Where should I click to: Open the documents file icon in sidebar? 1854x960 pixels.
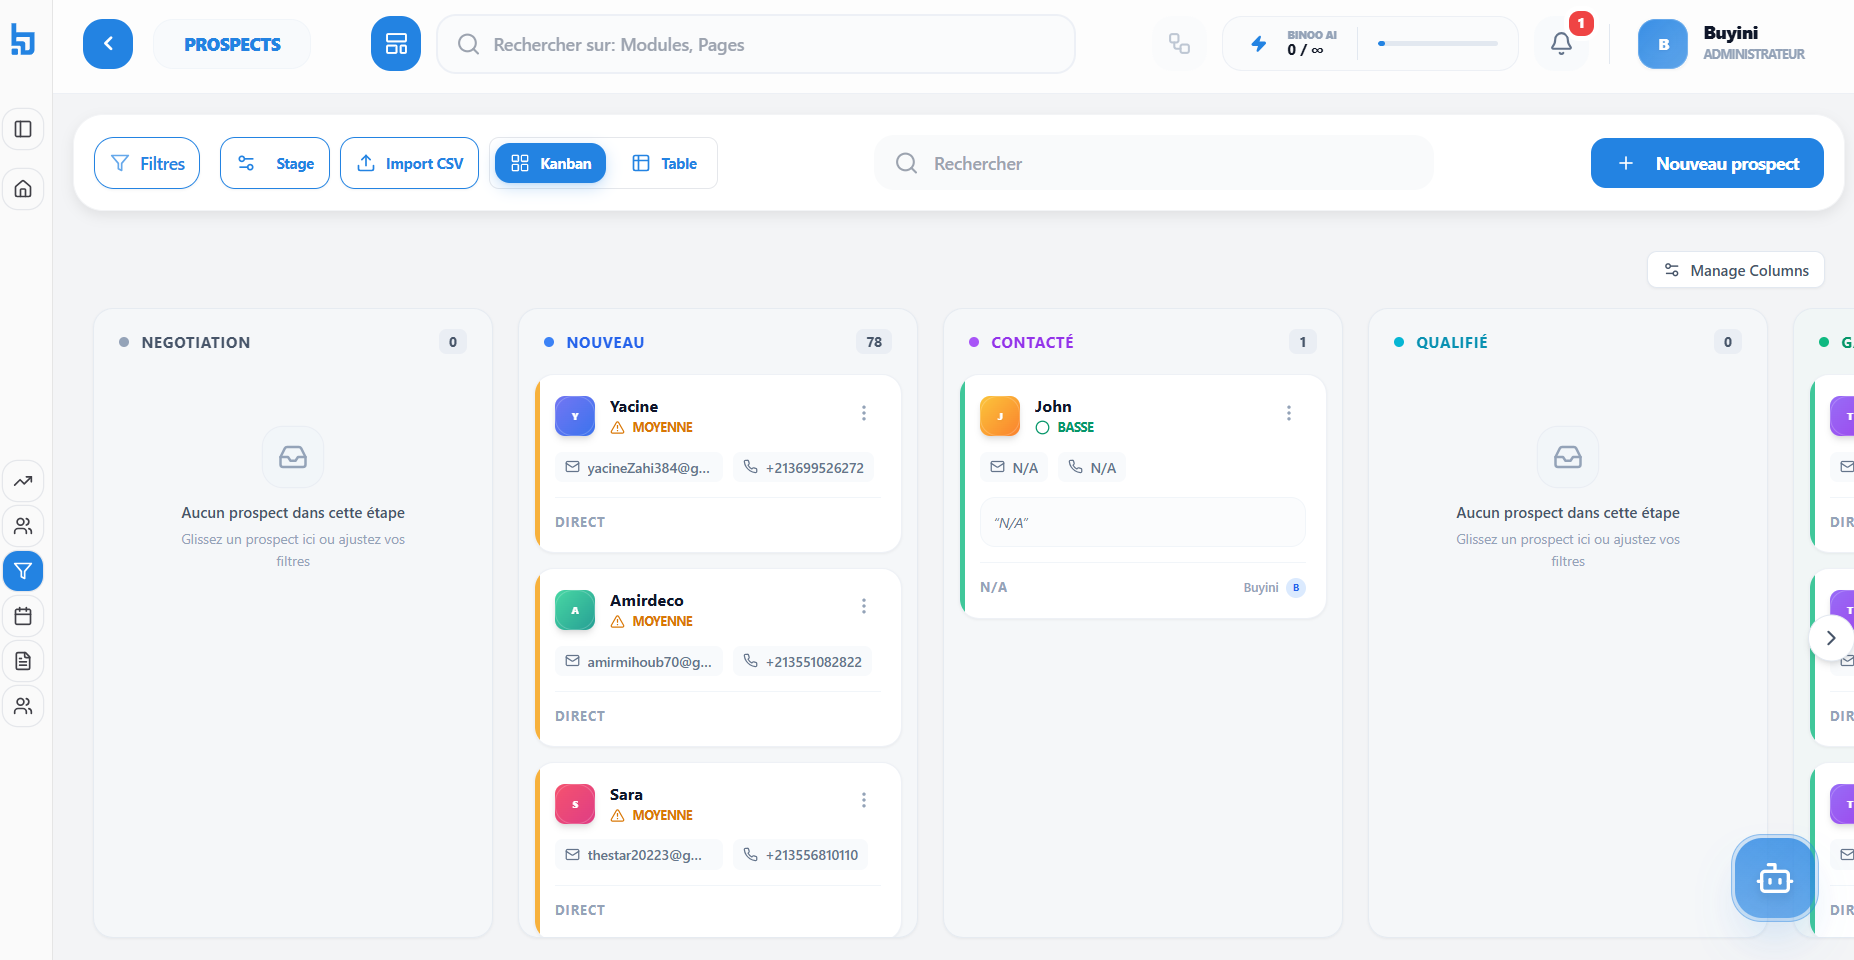point(23,661)
